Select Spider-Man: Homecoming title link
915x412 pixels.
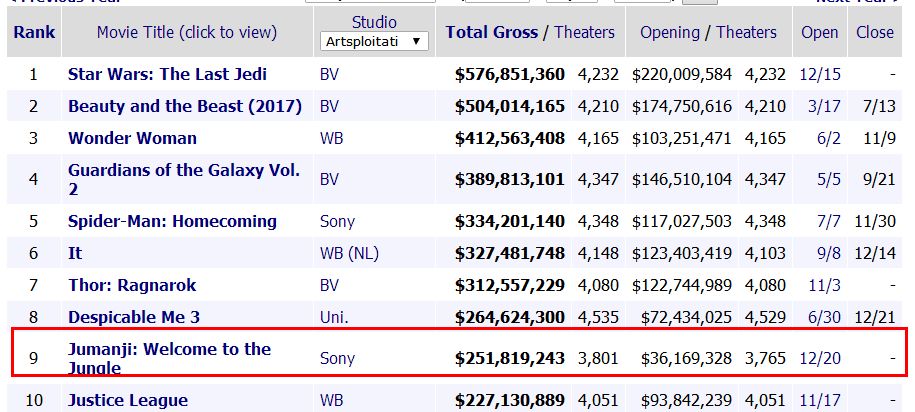click(172, 221)
